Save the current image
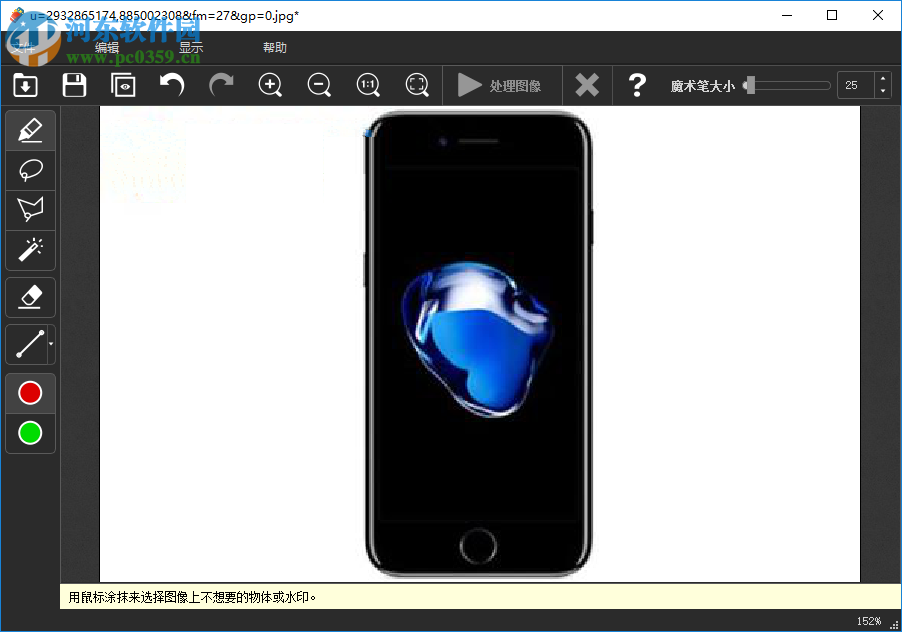Screen dimensions: 902x632 (x=74, y=85)
